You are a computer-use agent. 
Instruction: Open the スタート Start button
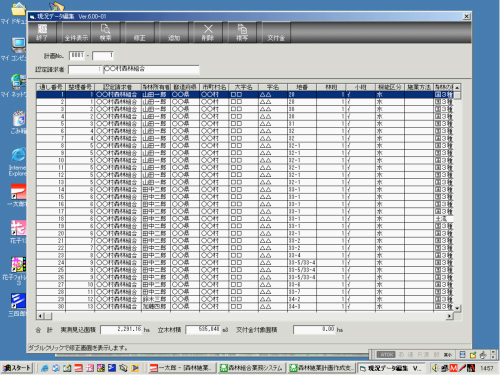tap(17, 368)
